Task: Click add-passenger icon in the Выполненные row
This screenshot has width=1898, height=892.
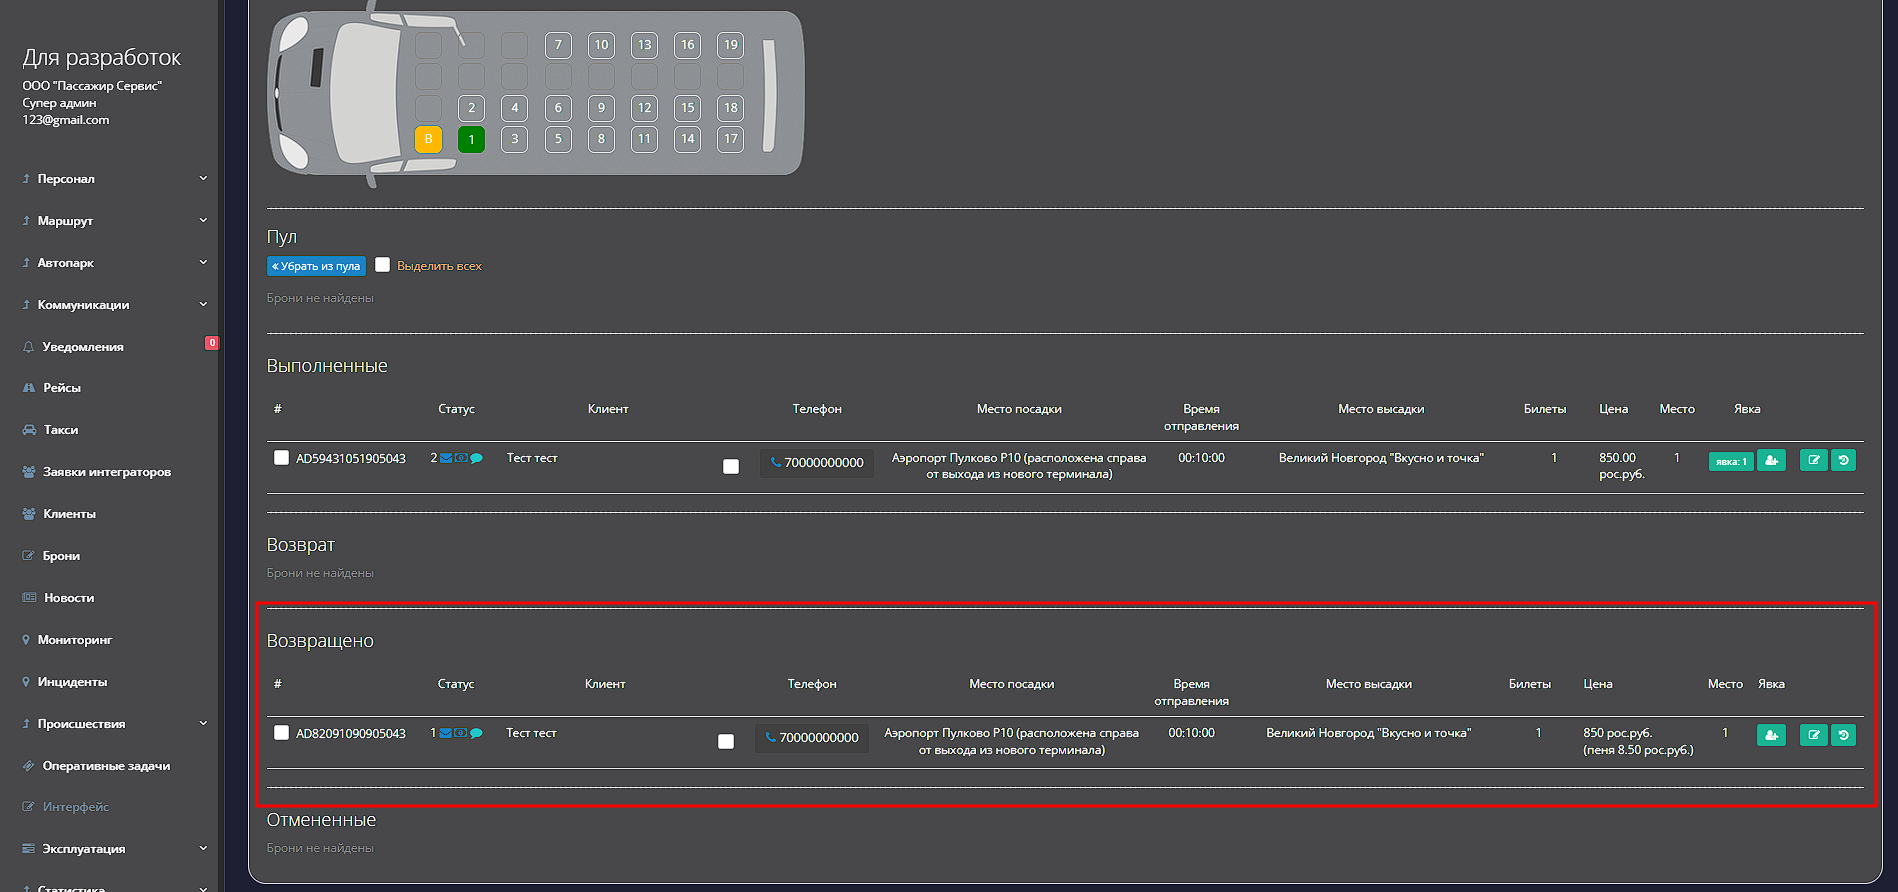Action: (1771, 460)
